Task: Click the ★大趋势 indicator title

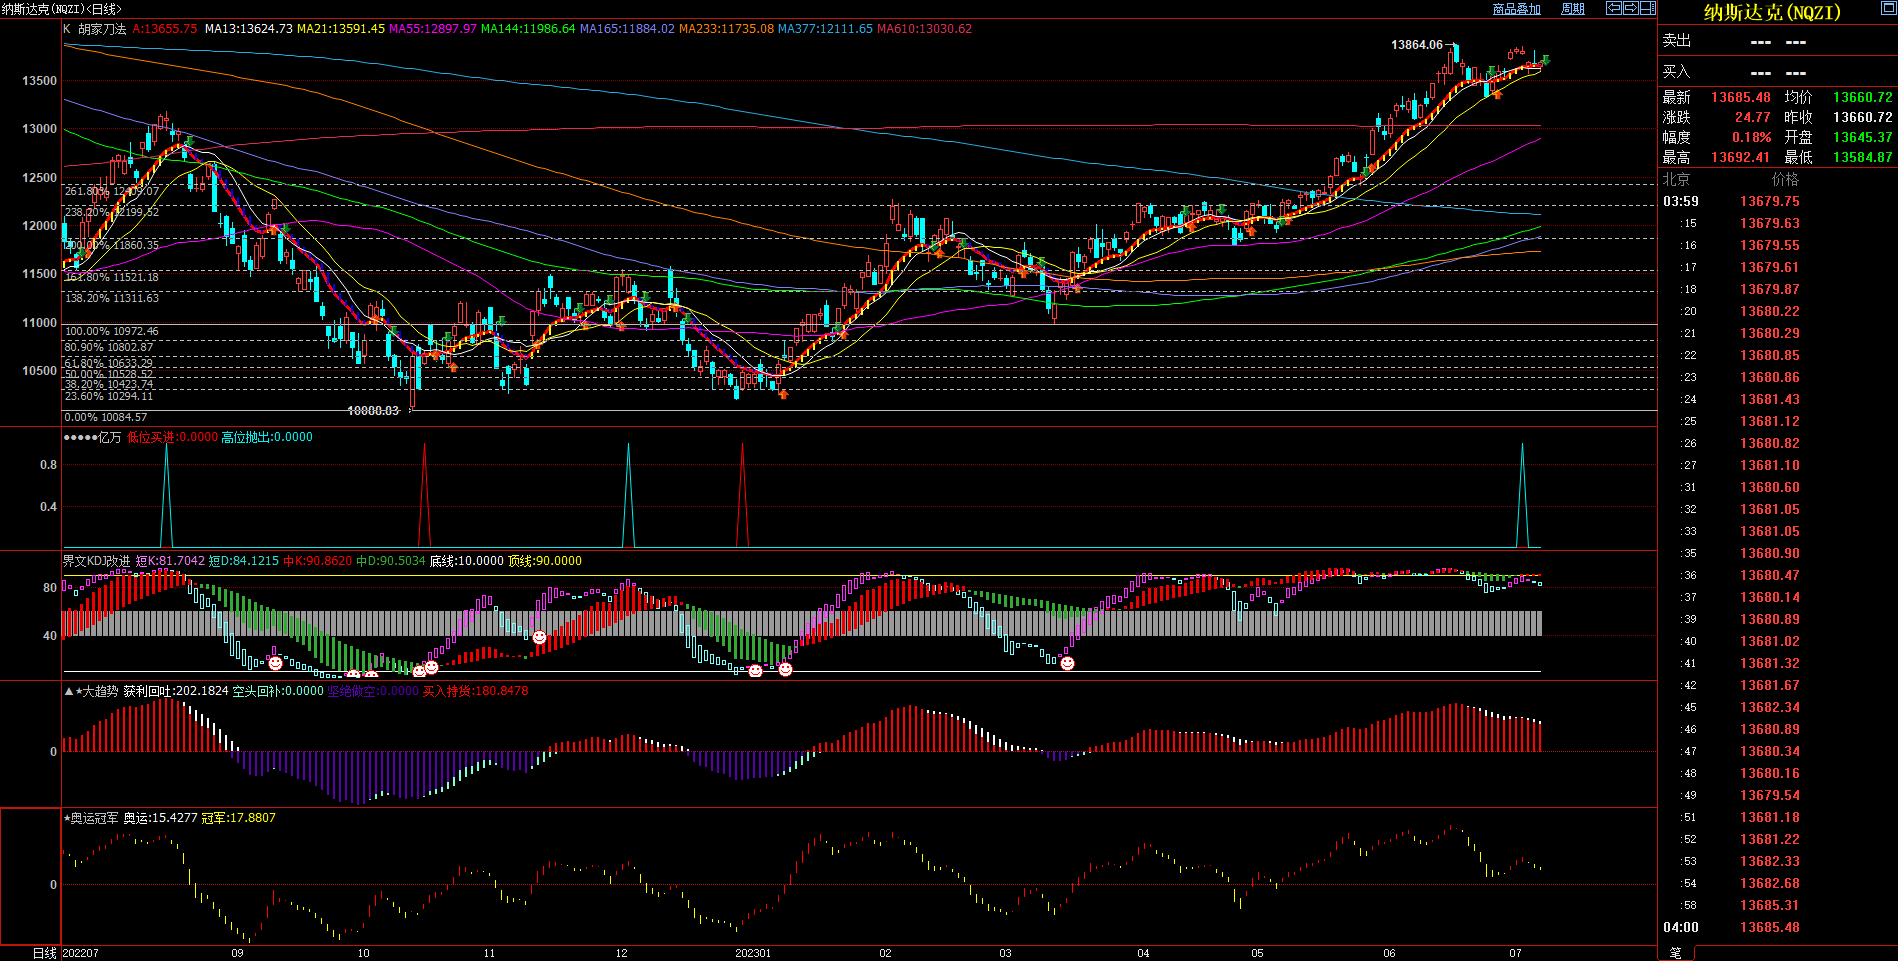Action: click(92, 691)
